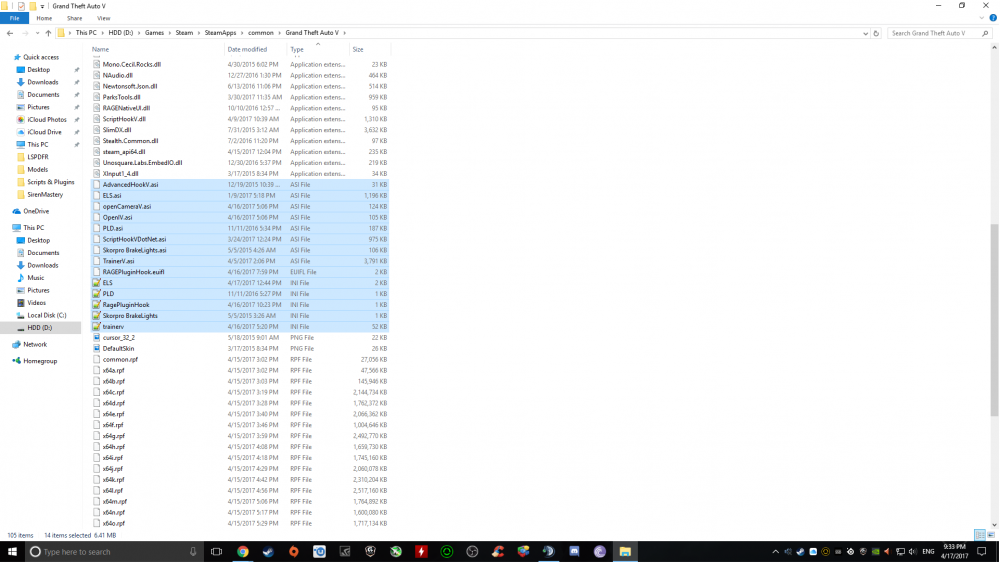Open the Home ribbon tab
1000x563 pixels.
(44, 18)
